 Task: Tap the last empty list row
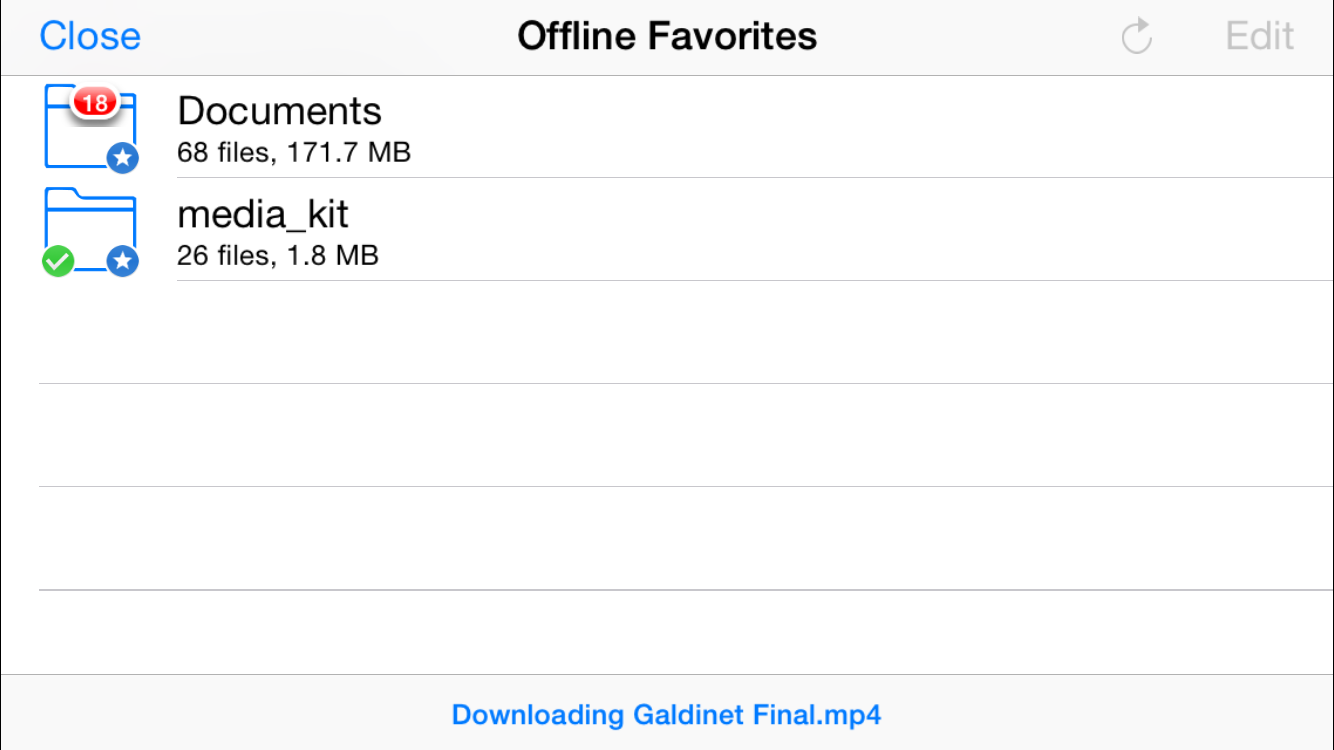686,632
